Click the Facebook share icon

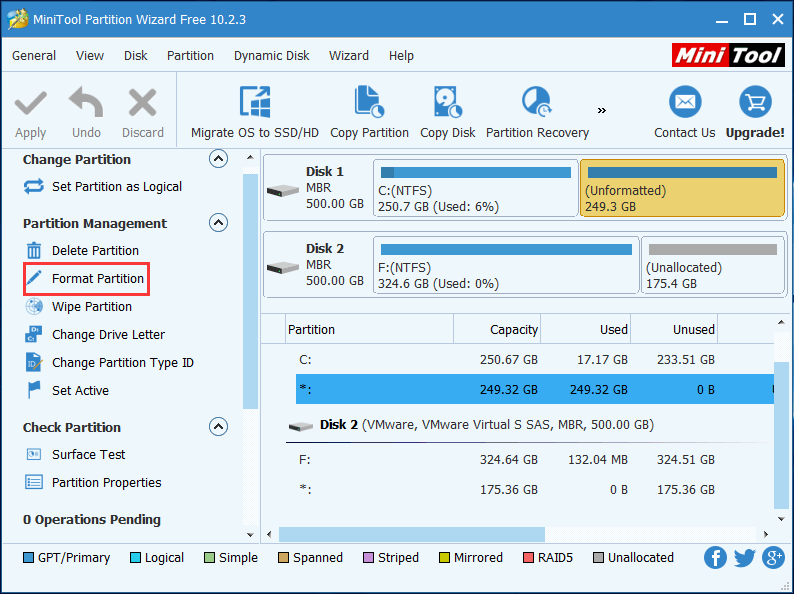pyautogui.click(x=715, y=558)
